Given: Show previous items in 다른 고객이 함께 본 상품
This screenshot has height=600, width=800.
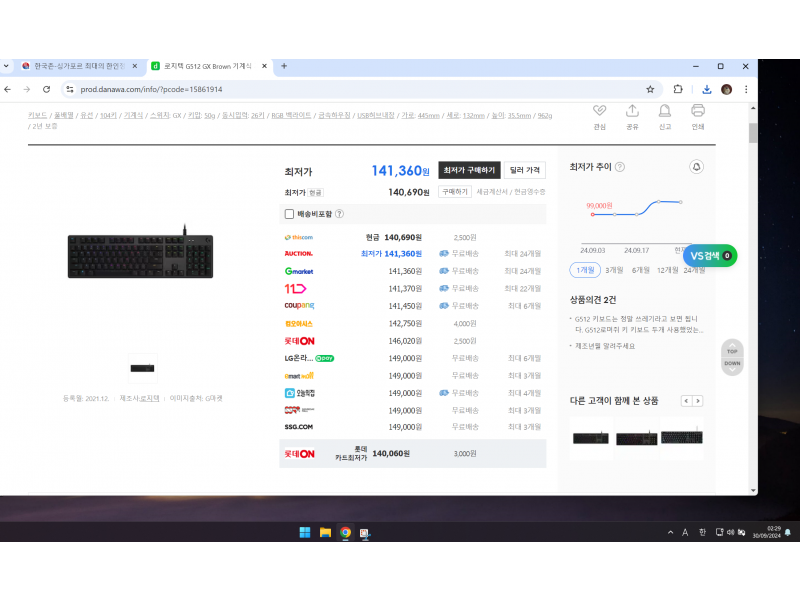Looking at the screenshot, I should point(686,401).
